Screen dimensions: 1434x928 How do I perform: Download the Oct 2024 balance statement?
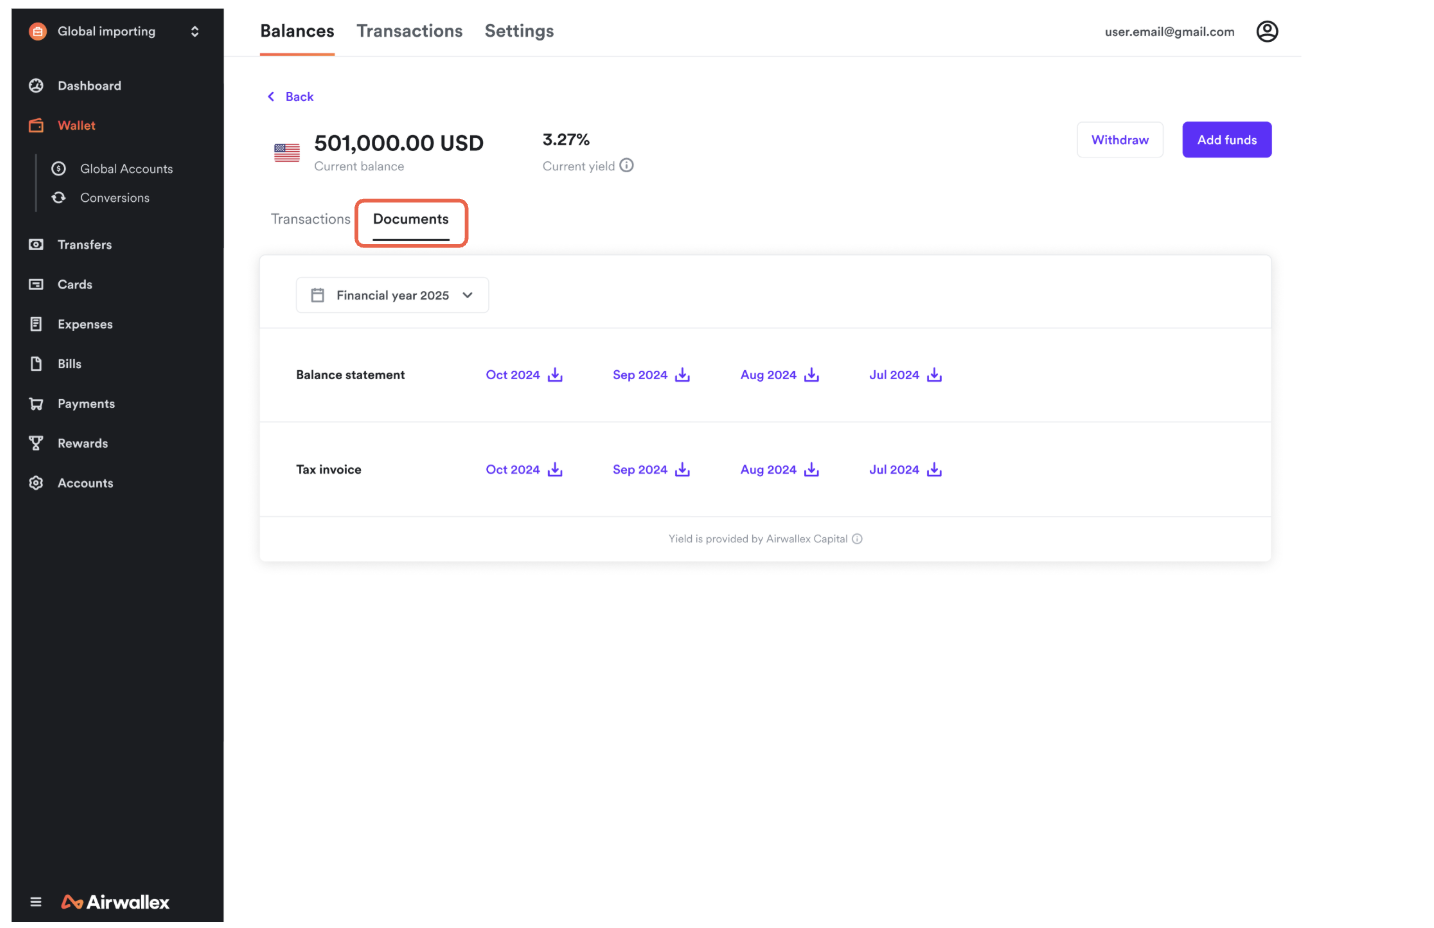[524, 375]
